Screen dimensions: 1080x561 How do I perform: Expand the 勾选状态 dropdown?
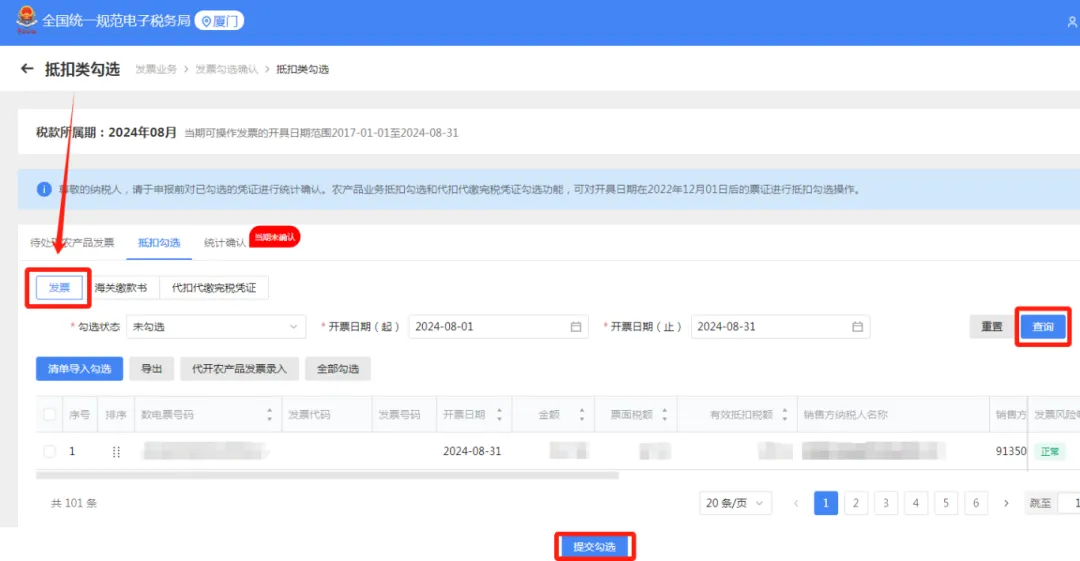click(216, 327)
